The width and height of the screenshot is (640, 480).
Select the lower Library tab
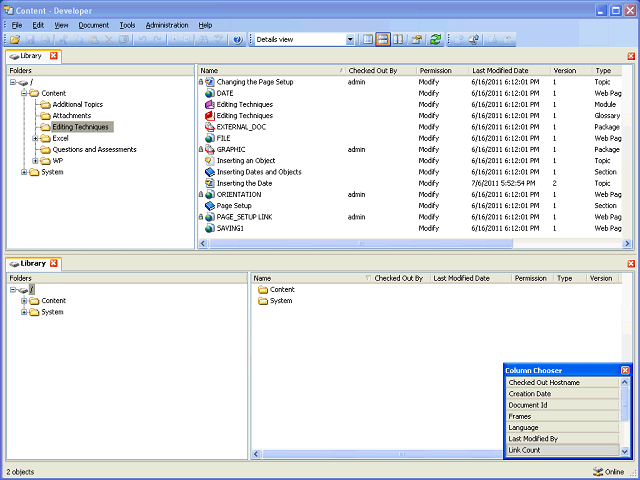[x=29, y=264]
